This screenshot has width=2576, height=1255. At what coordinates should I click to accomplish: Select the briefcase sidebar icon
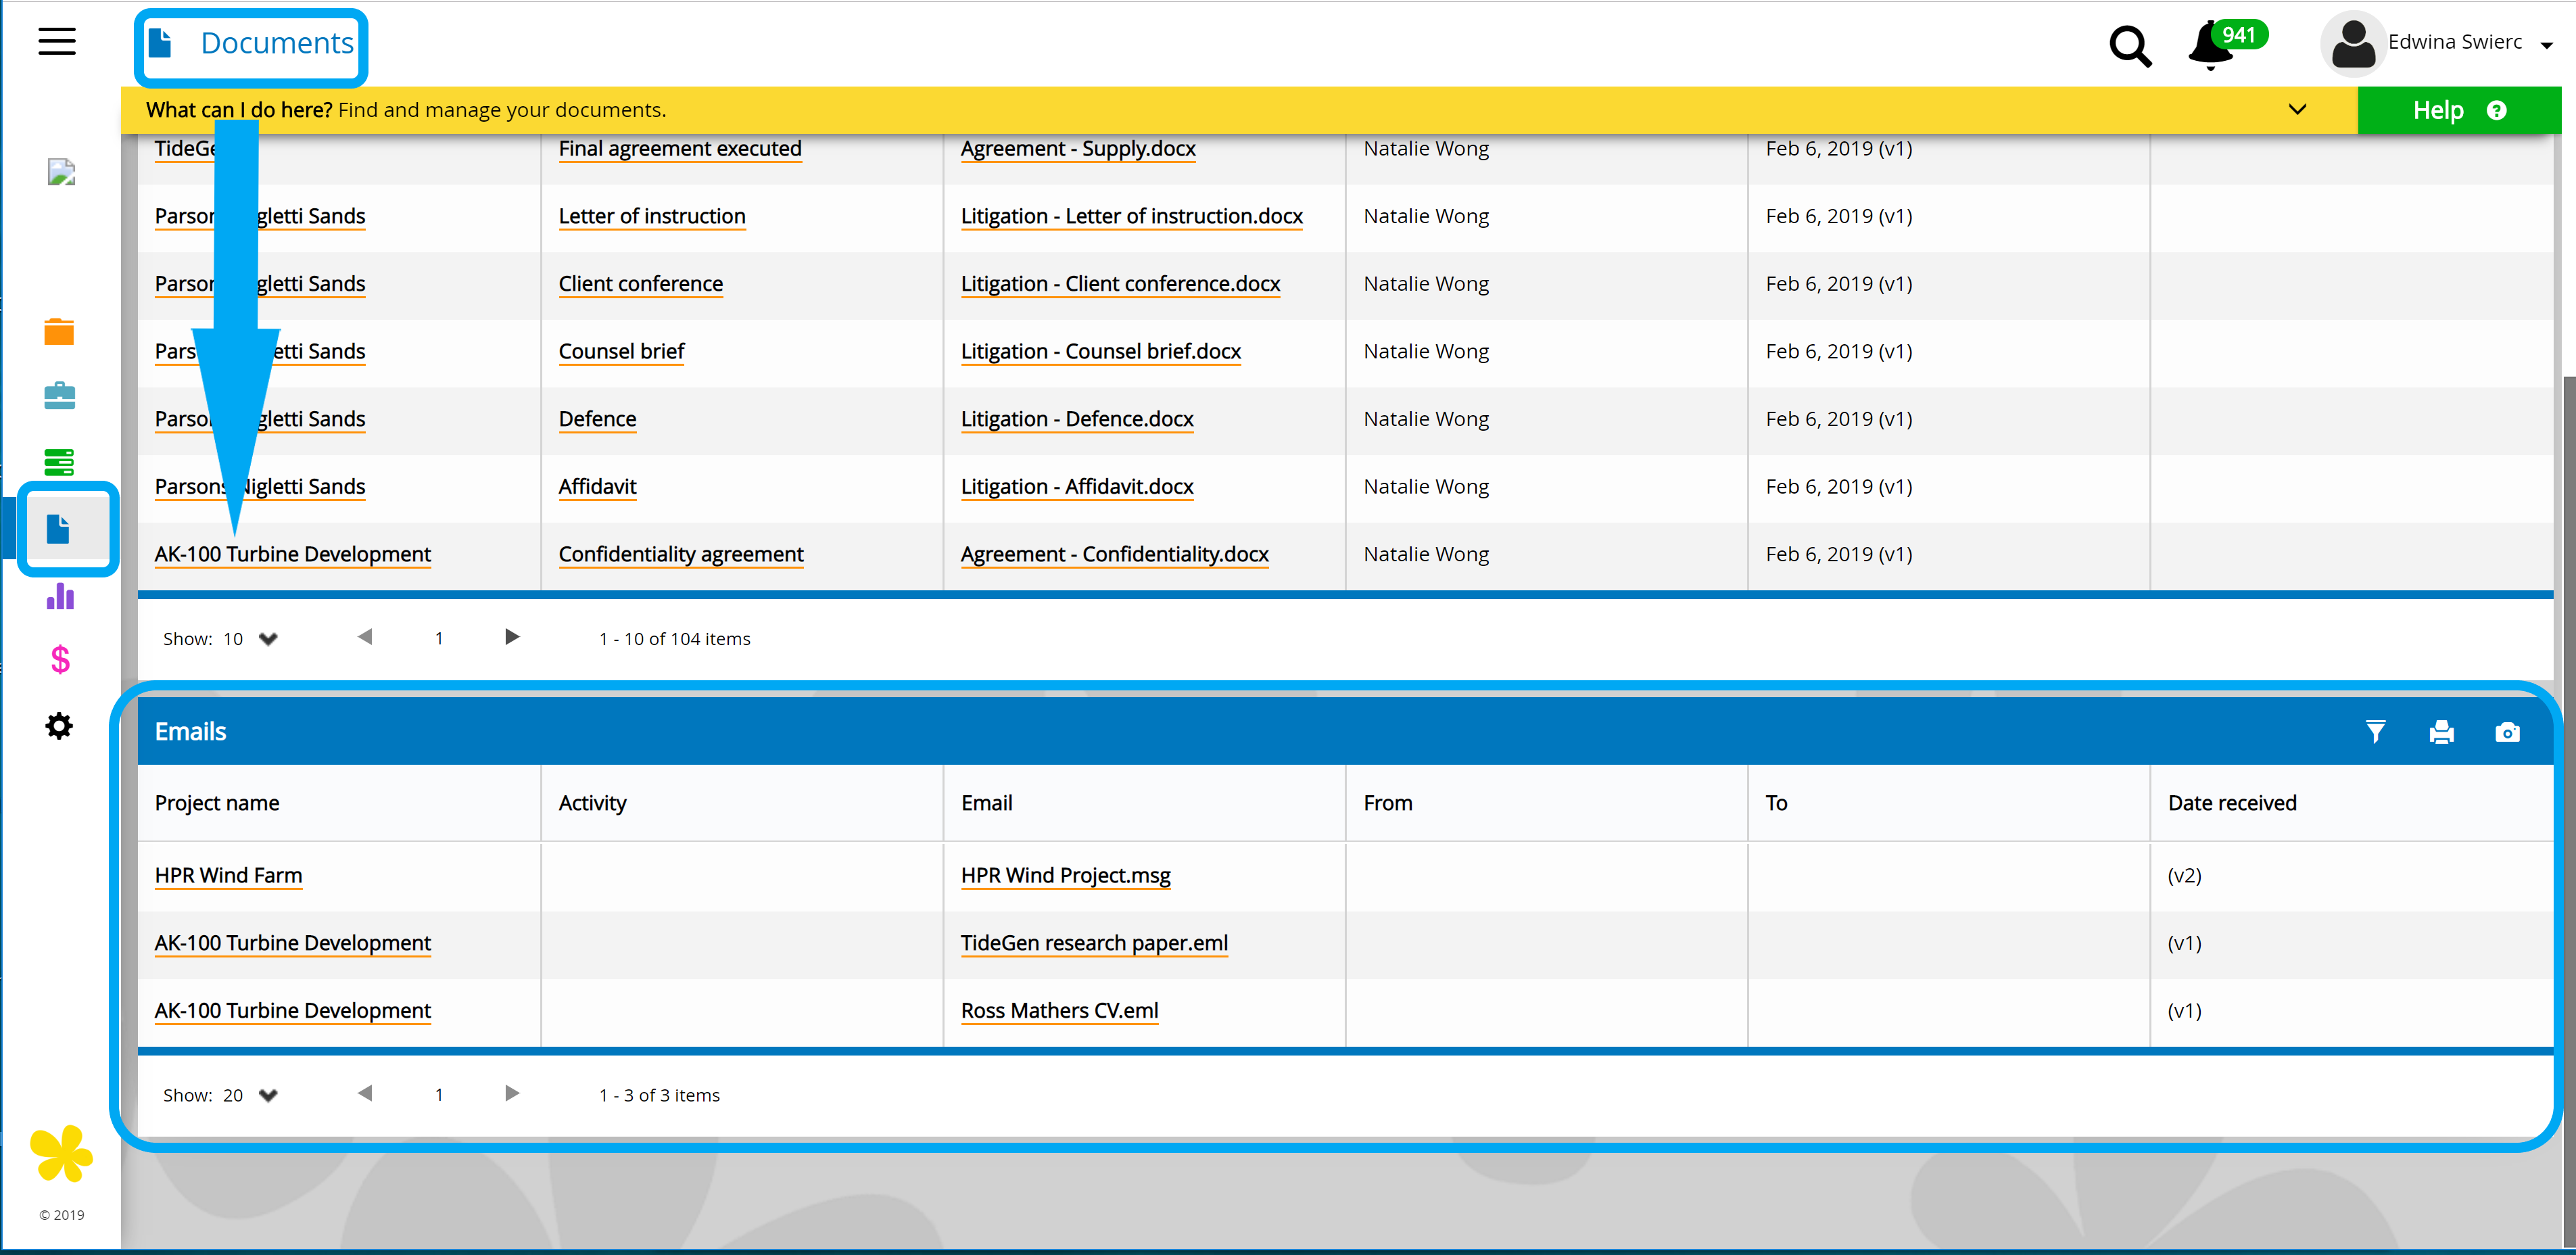[59, 396]
